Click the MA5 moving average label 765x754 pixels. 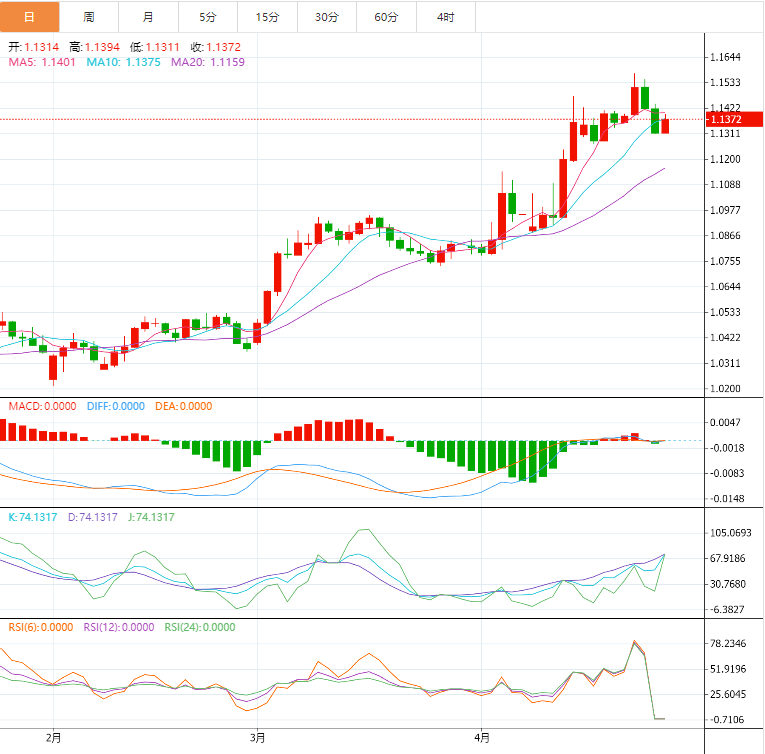(x=43, y=62)
